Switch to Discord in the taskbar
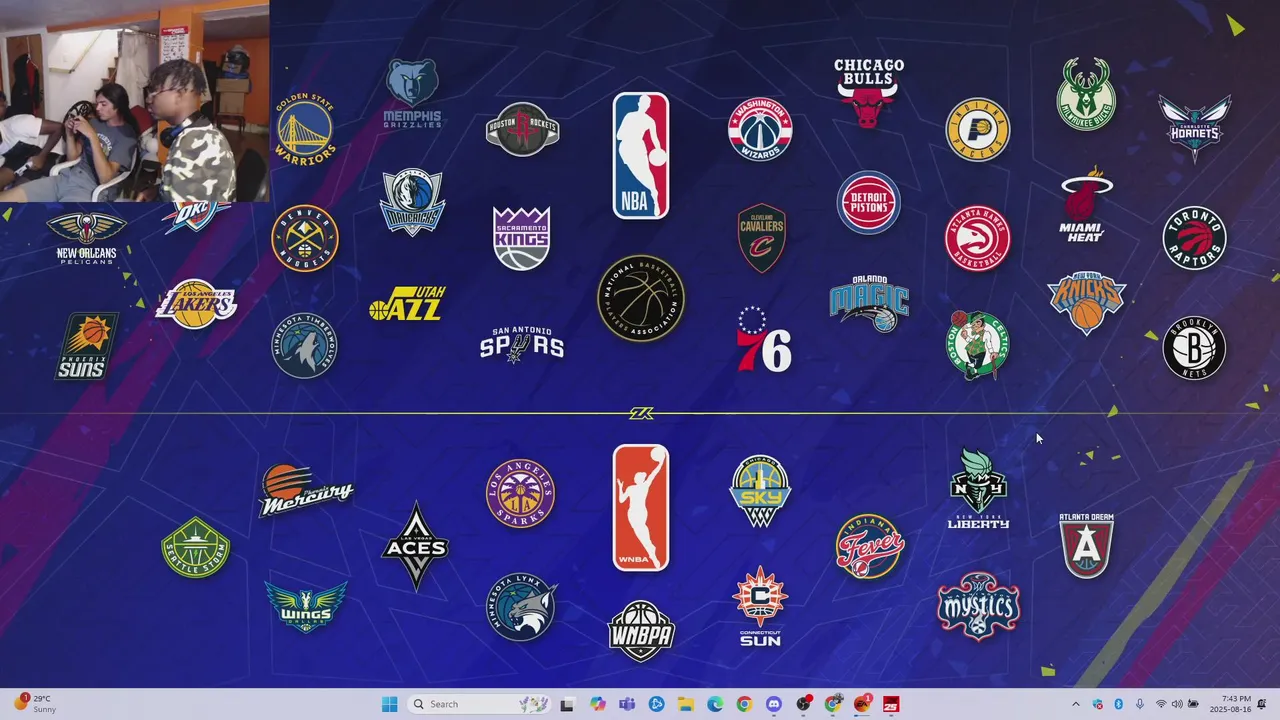Viewport: 1280px width, 720px height. pos(773,704)
